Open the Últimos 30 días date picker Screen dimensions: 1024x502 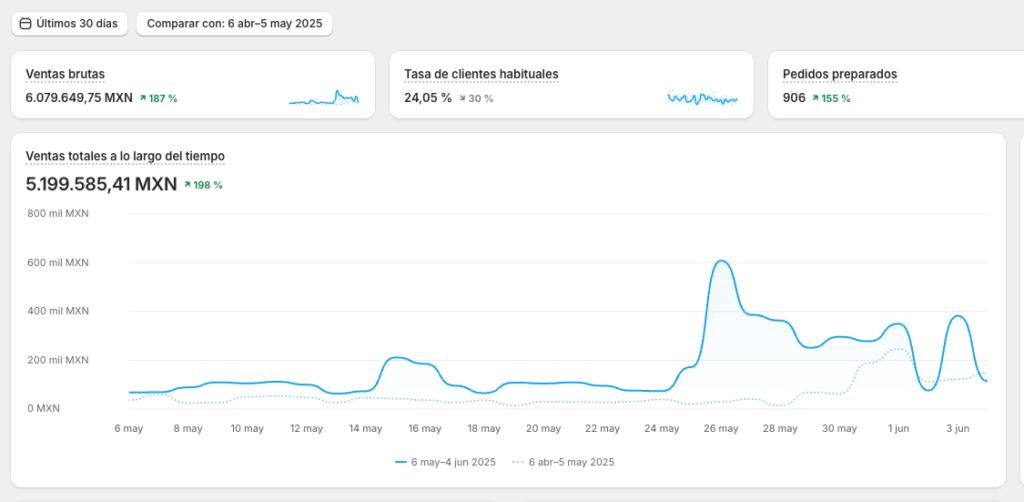pos(69,23)
